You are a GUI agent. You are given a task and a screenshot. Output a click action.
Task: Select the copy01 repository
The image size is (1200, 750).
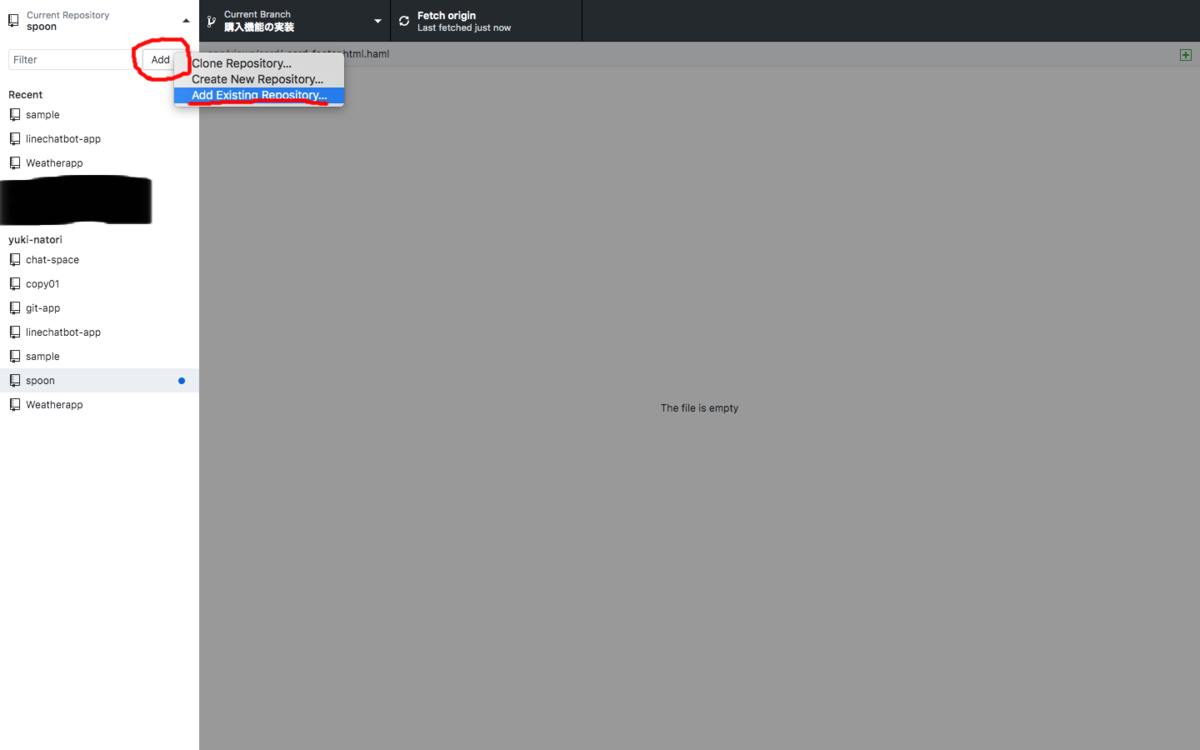[99, 284]
